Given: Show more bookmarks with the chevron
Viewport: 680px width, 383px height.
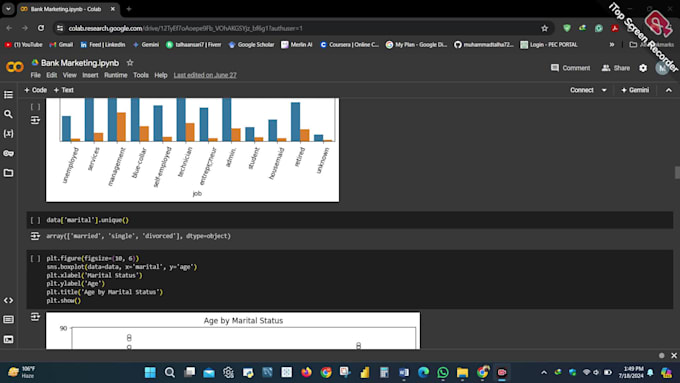Looking at the screenshot, I should pyautogui.click(x=612, y=45).
